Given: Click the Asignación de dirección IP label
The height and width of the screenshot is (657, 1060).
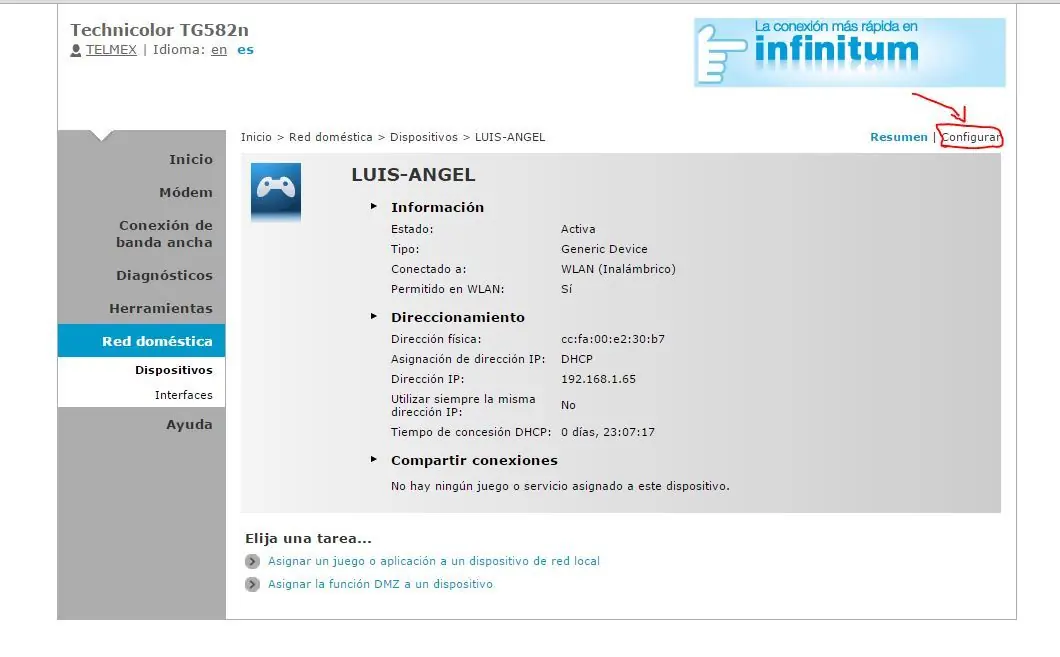Looking at the screenshot, I should click(468, 359).
